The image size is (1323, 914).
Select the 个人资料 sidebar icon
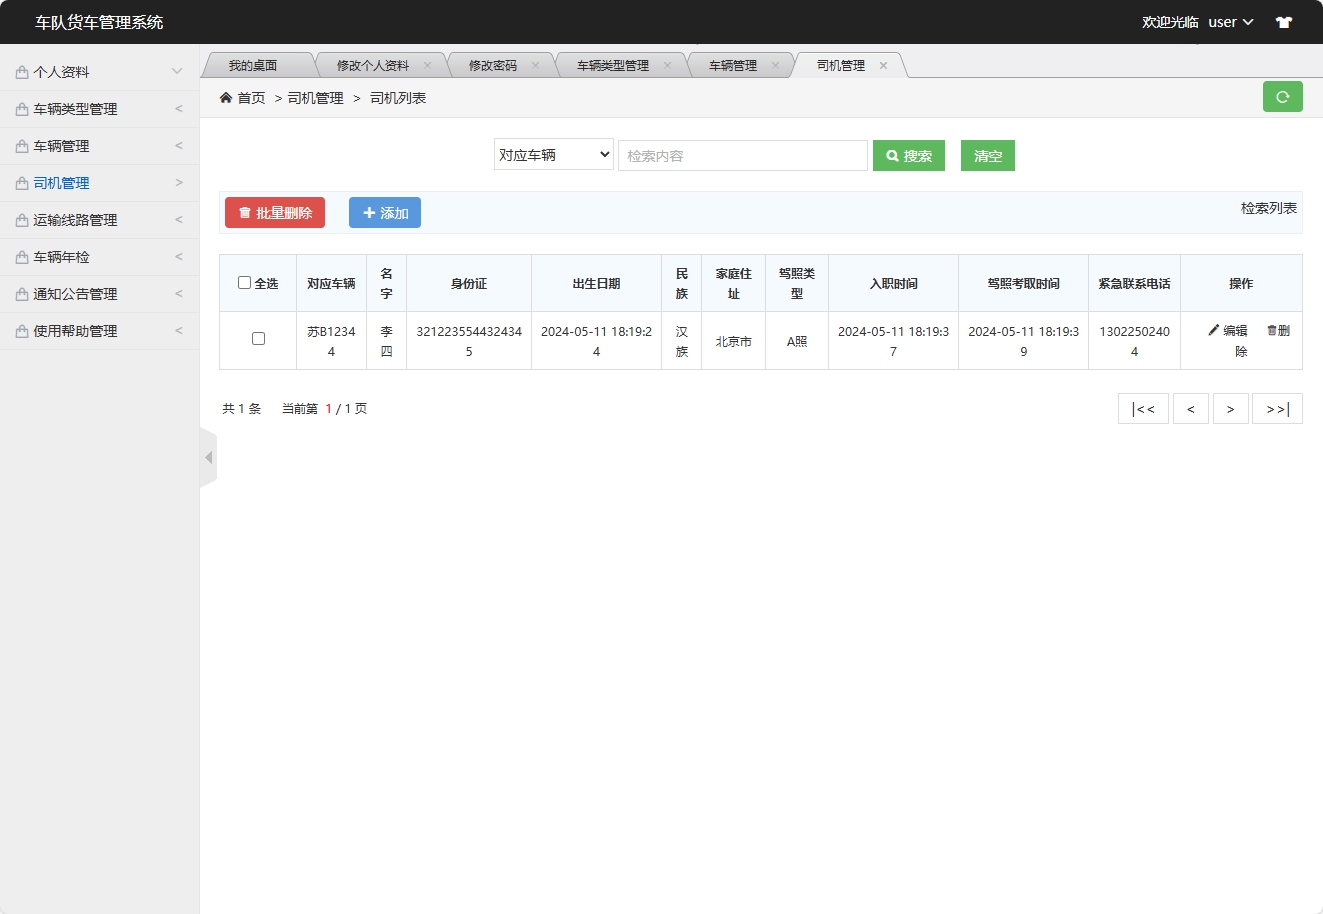20,71
